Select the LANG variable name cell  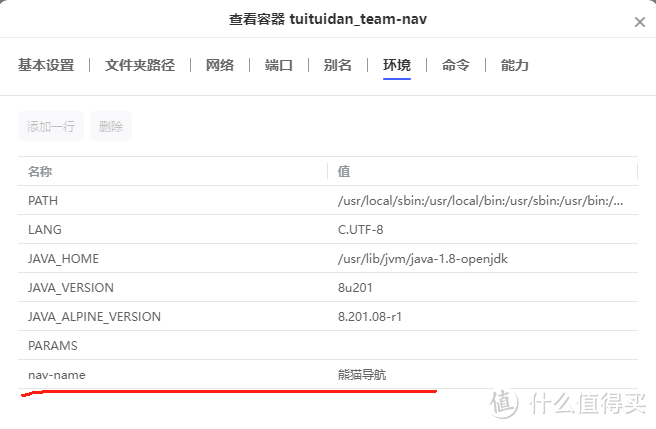[x=172, y=229]
